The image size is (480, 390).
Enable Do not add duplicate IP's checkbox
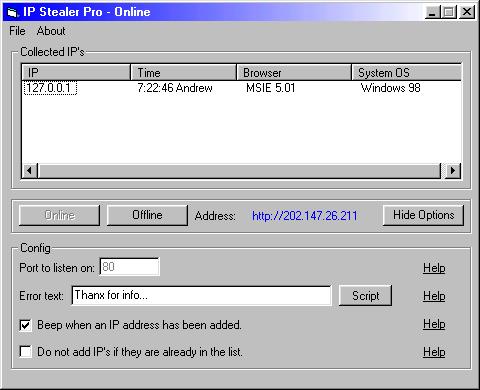click(26, 352)
